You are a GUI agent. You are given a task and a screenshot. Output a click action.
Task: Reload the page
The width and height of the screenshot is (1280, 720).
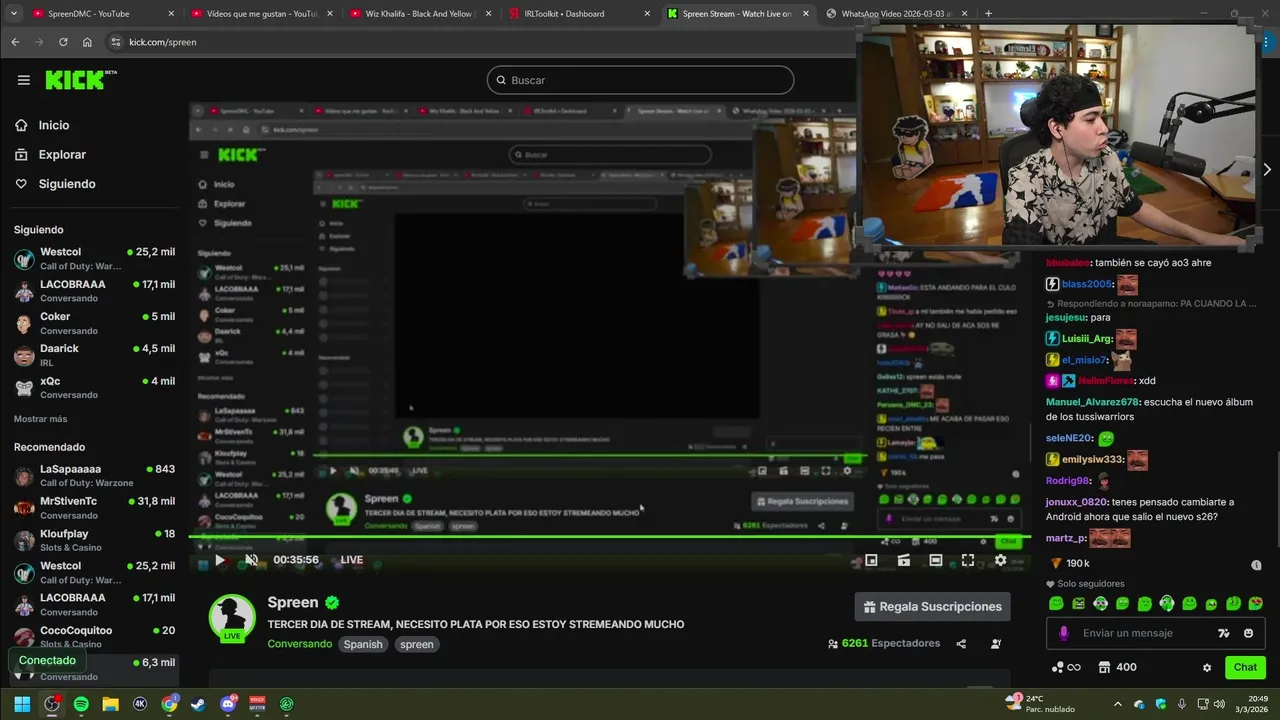(63, 42)
